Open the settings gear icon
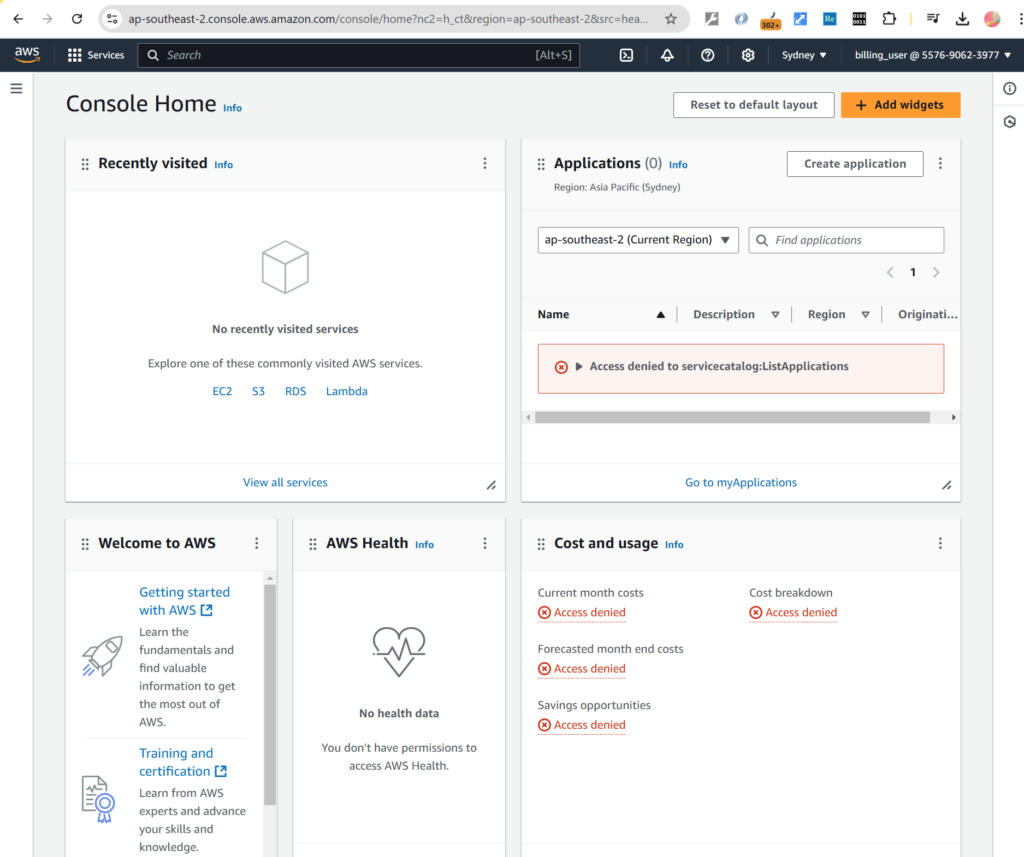 pyautogui.click(x=748, y=55)
